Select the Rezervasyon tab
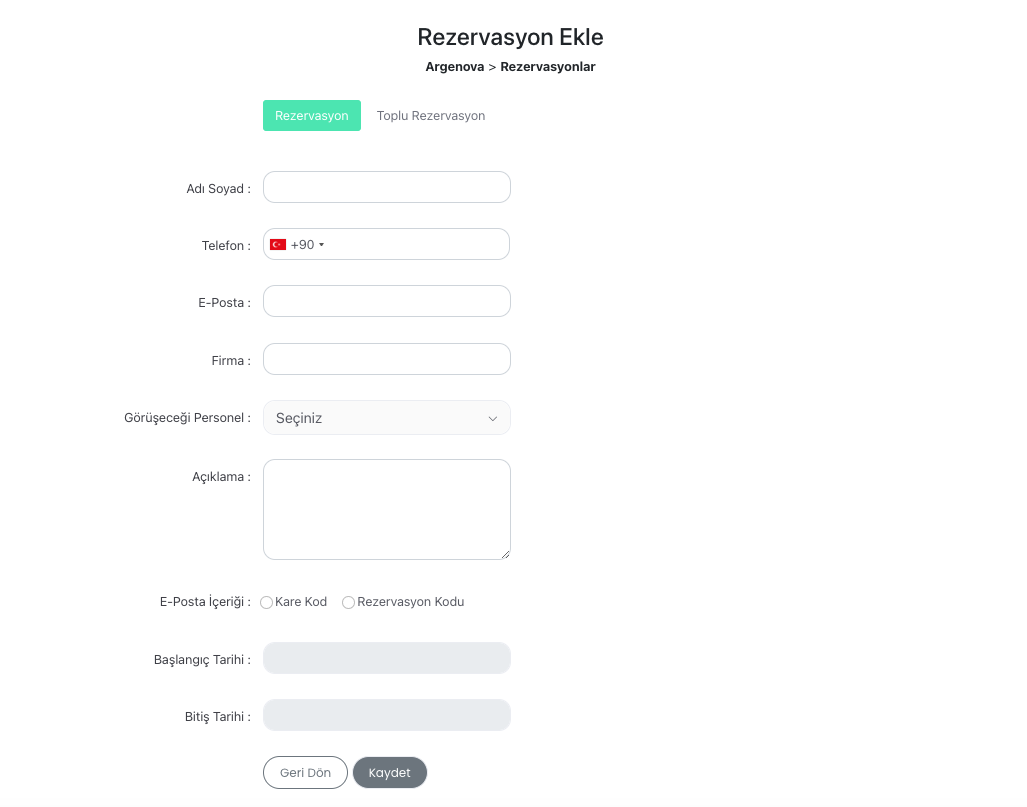This screenshot has width=1027, height=807. [312, 116]
